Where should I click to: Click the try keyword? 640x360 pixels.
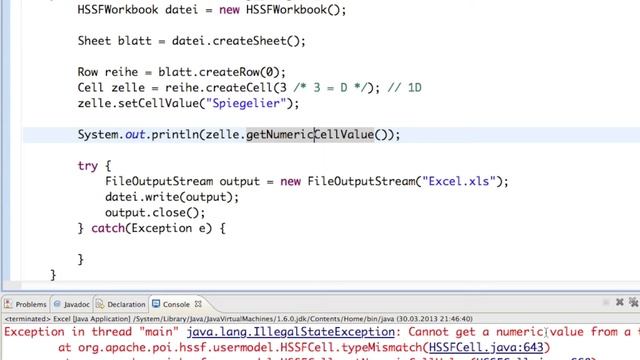(87, 166)
